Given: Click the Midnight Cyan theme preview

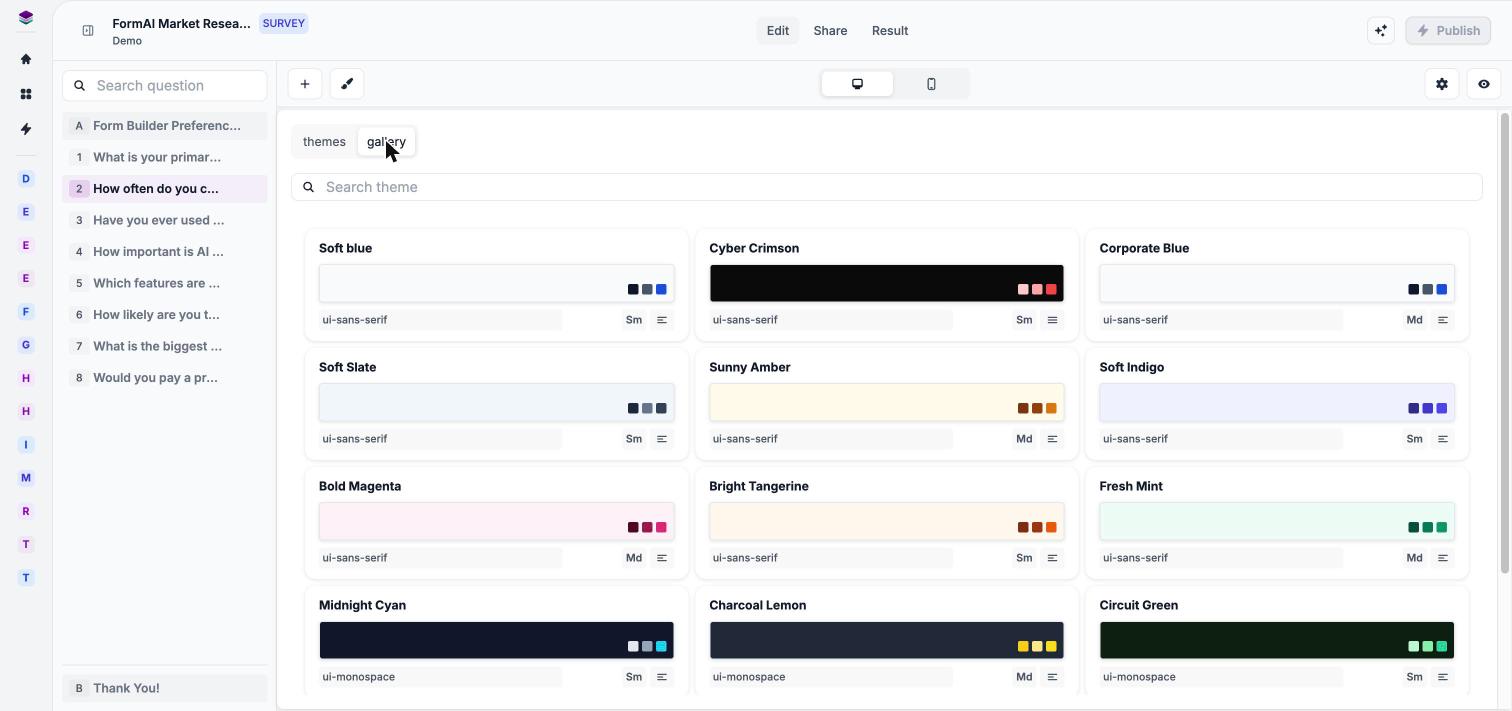Looking at the screenshot, I should click(x=497, y=640).
